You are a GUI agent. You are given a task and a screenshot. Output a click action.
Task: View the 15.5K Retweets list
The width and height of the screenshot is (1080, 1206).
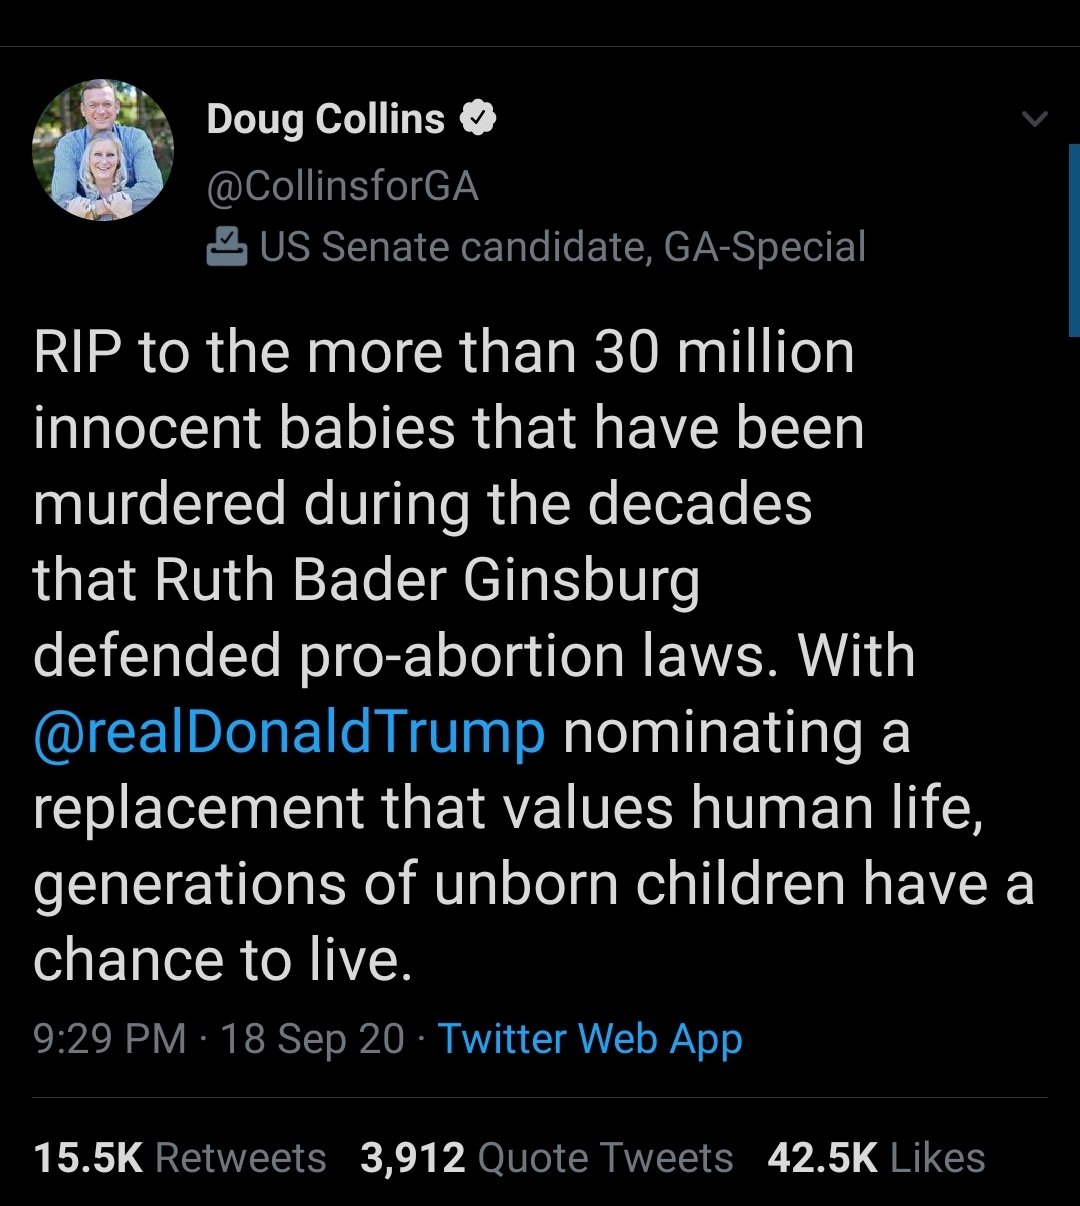180,1158
